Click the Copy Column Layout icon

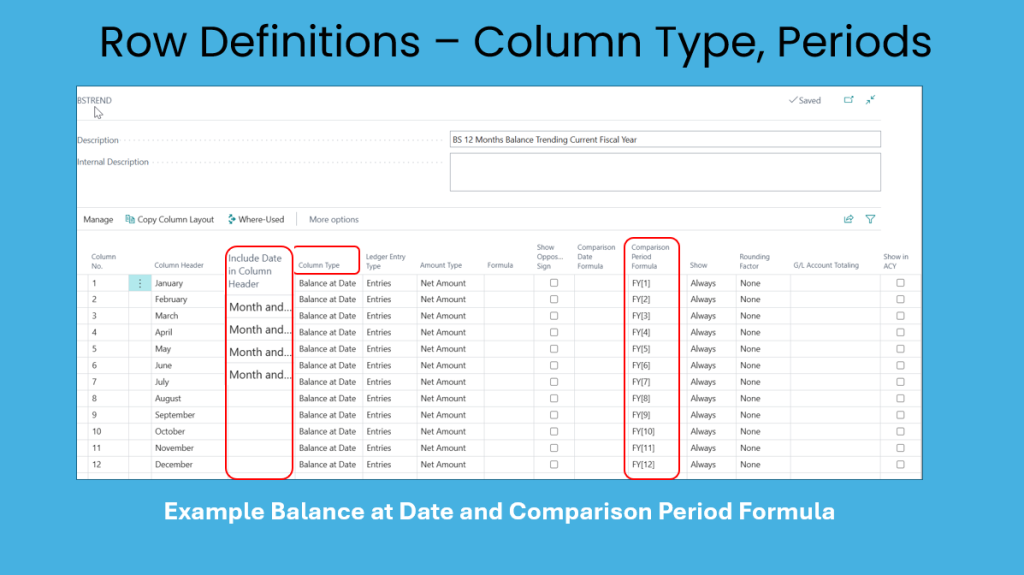pyautogui.click(x=130, y=219)
